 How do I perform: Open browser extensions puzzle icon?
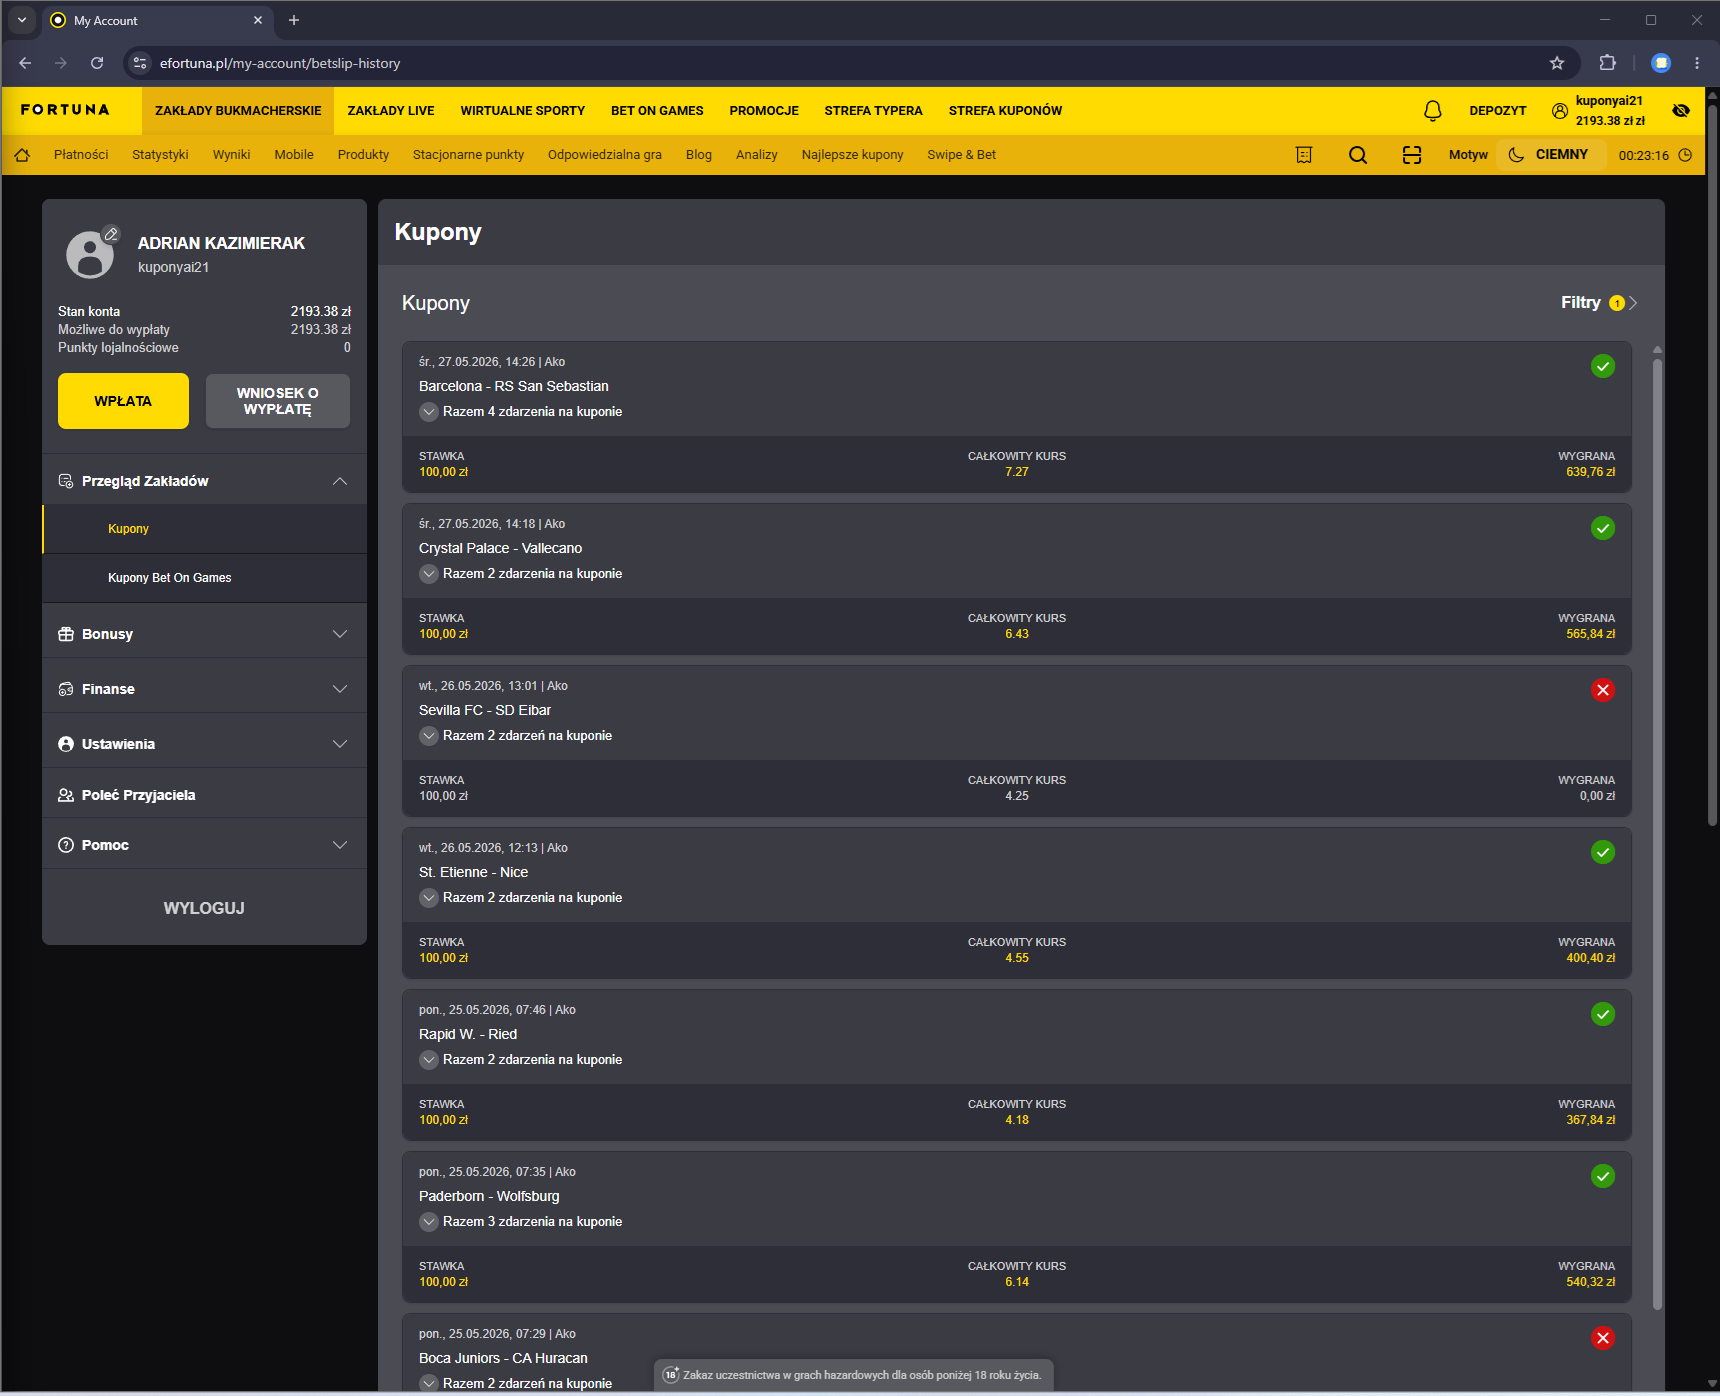click(x=1607, y=63)
